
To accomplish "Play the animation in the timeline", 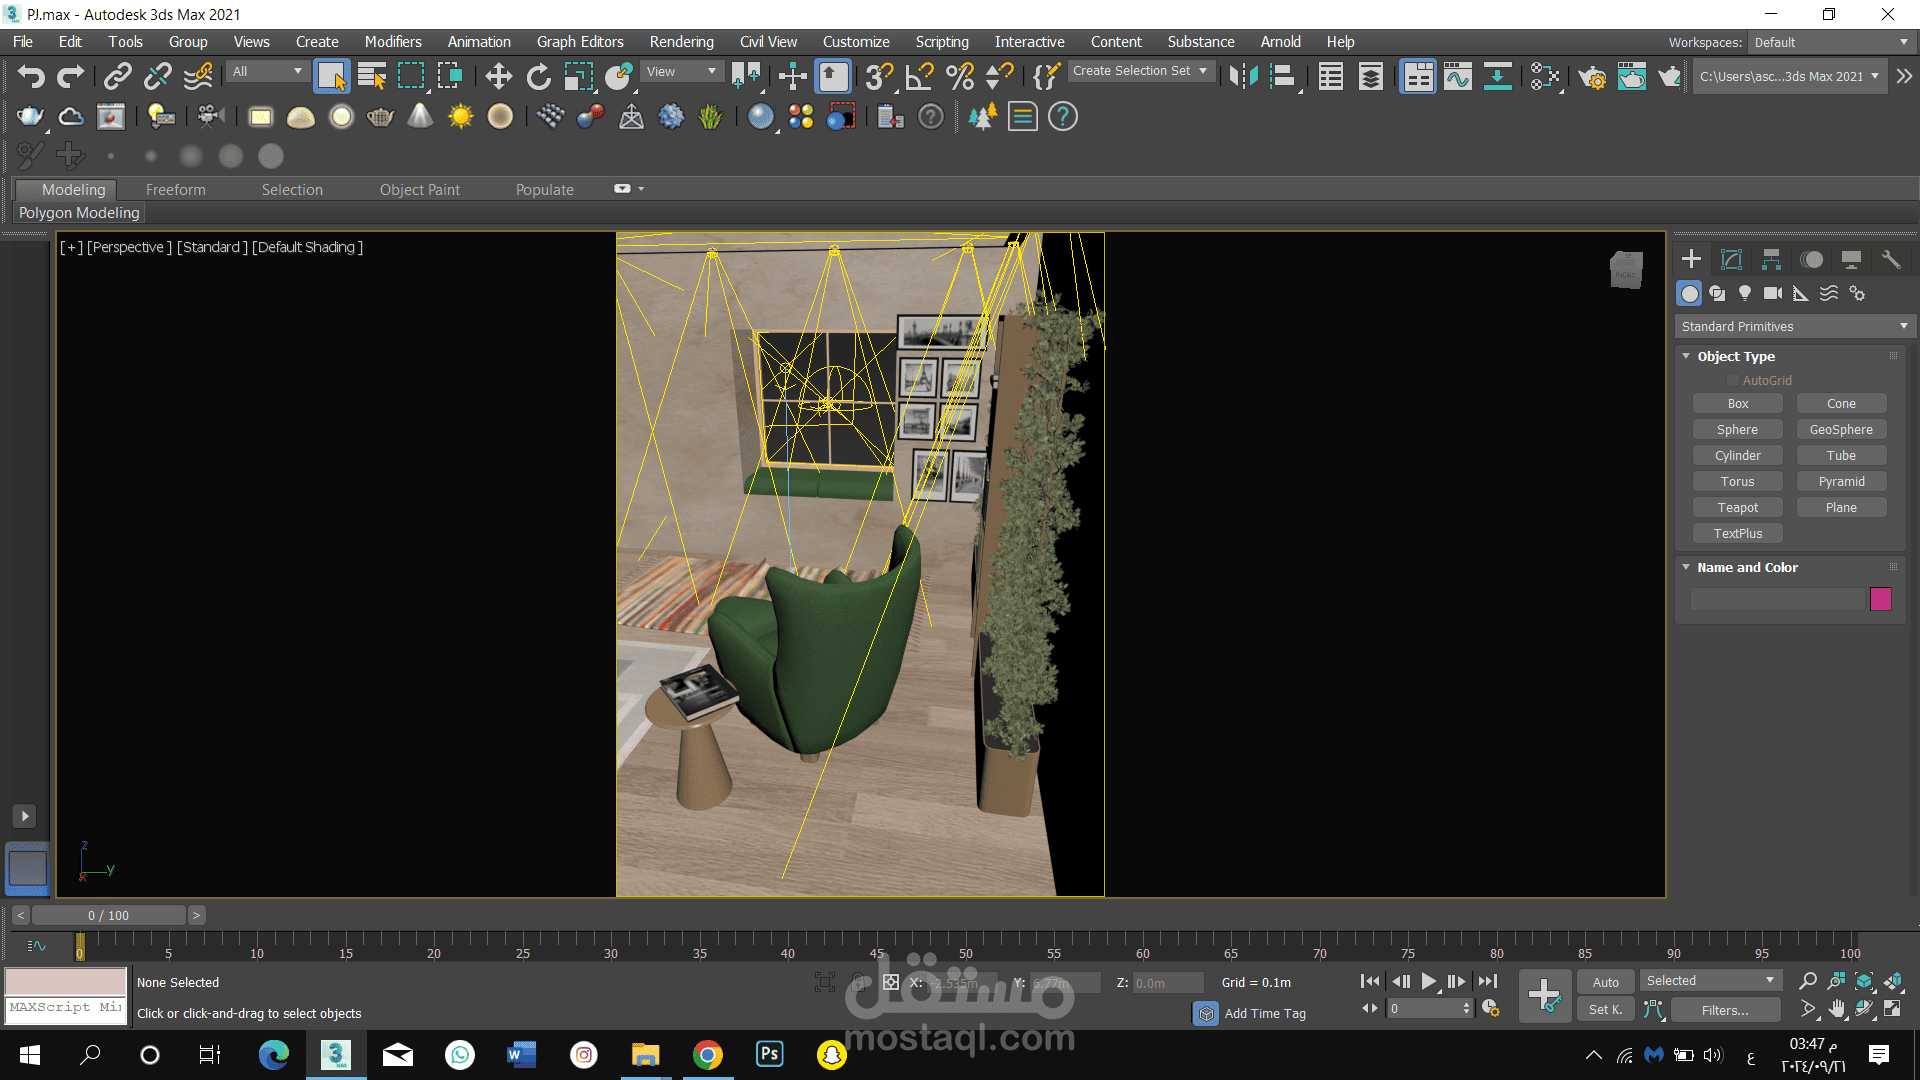I will click(x=1428, y=982).
